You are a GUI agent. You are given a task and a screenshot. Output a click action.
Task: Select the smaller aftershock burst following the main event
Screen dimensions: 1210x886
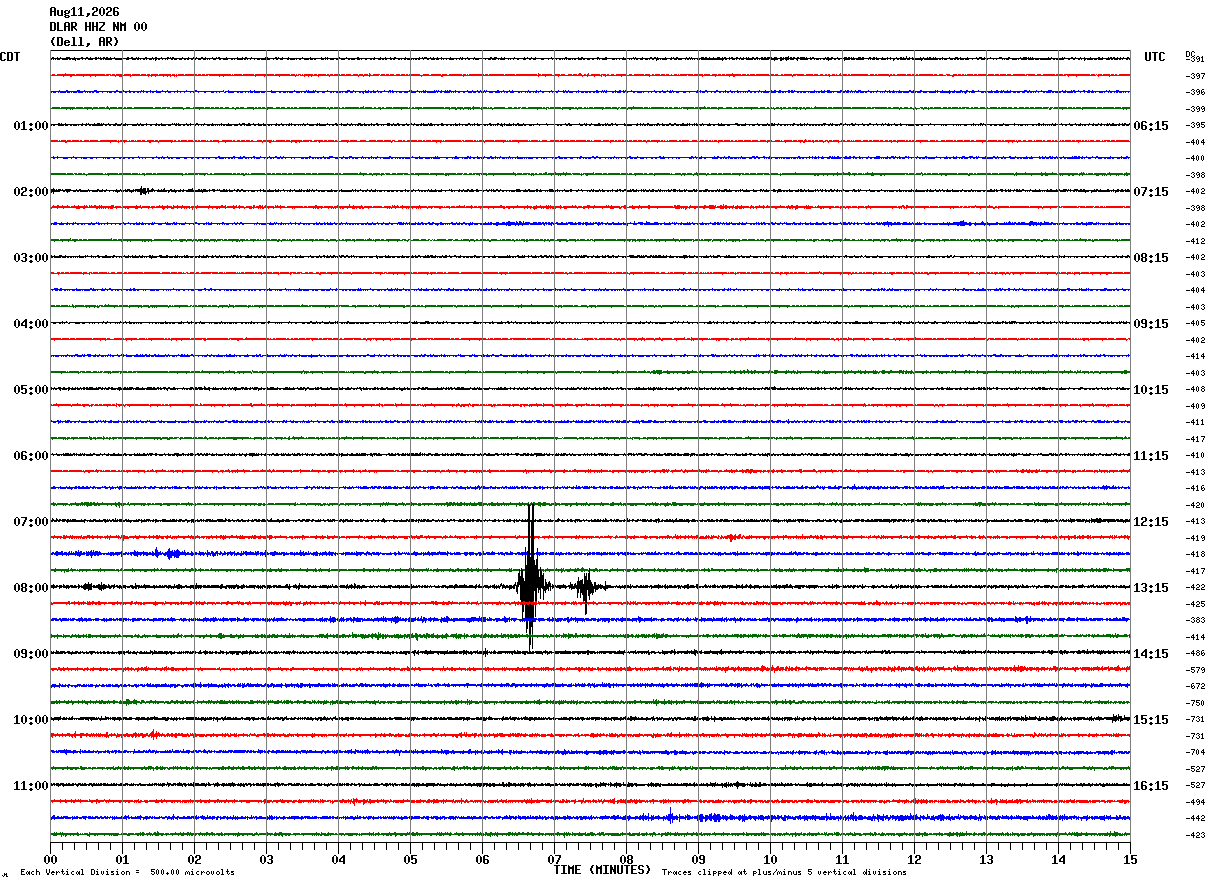pyautogui.click(x=587, y=590)
